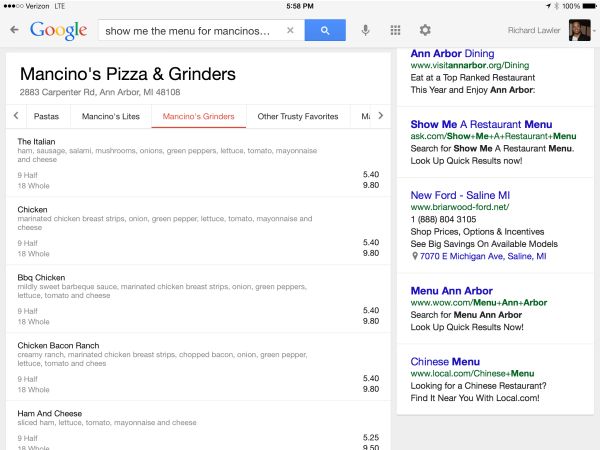Switch to the Pastas tab
This screenshot has height=450, width=600.
click(46, 116)
